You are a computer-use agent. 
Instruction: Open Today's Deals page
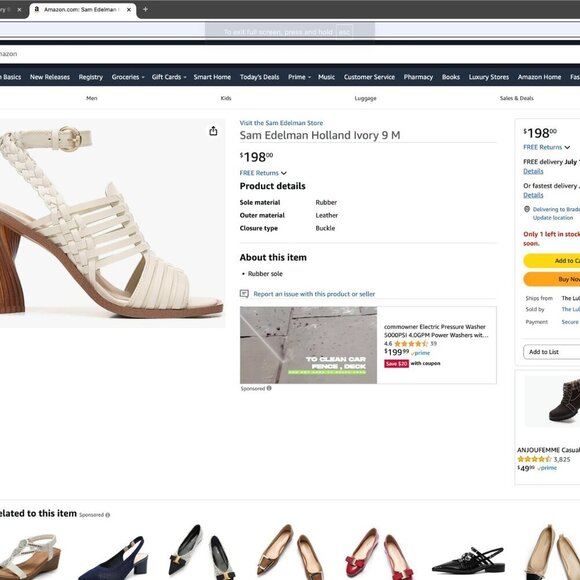[x=259, y=77]
